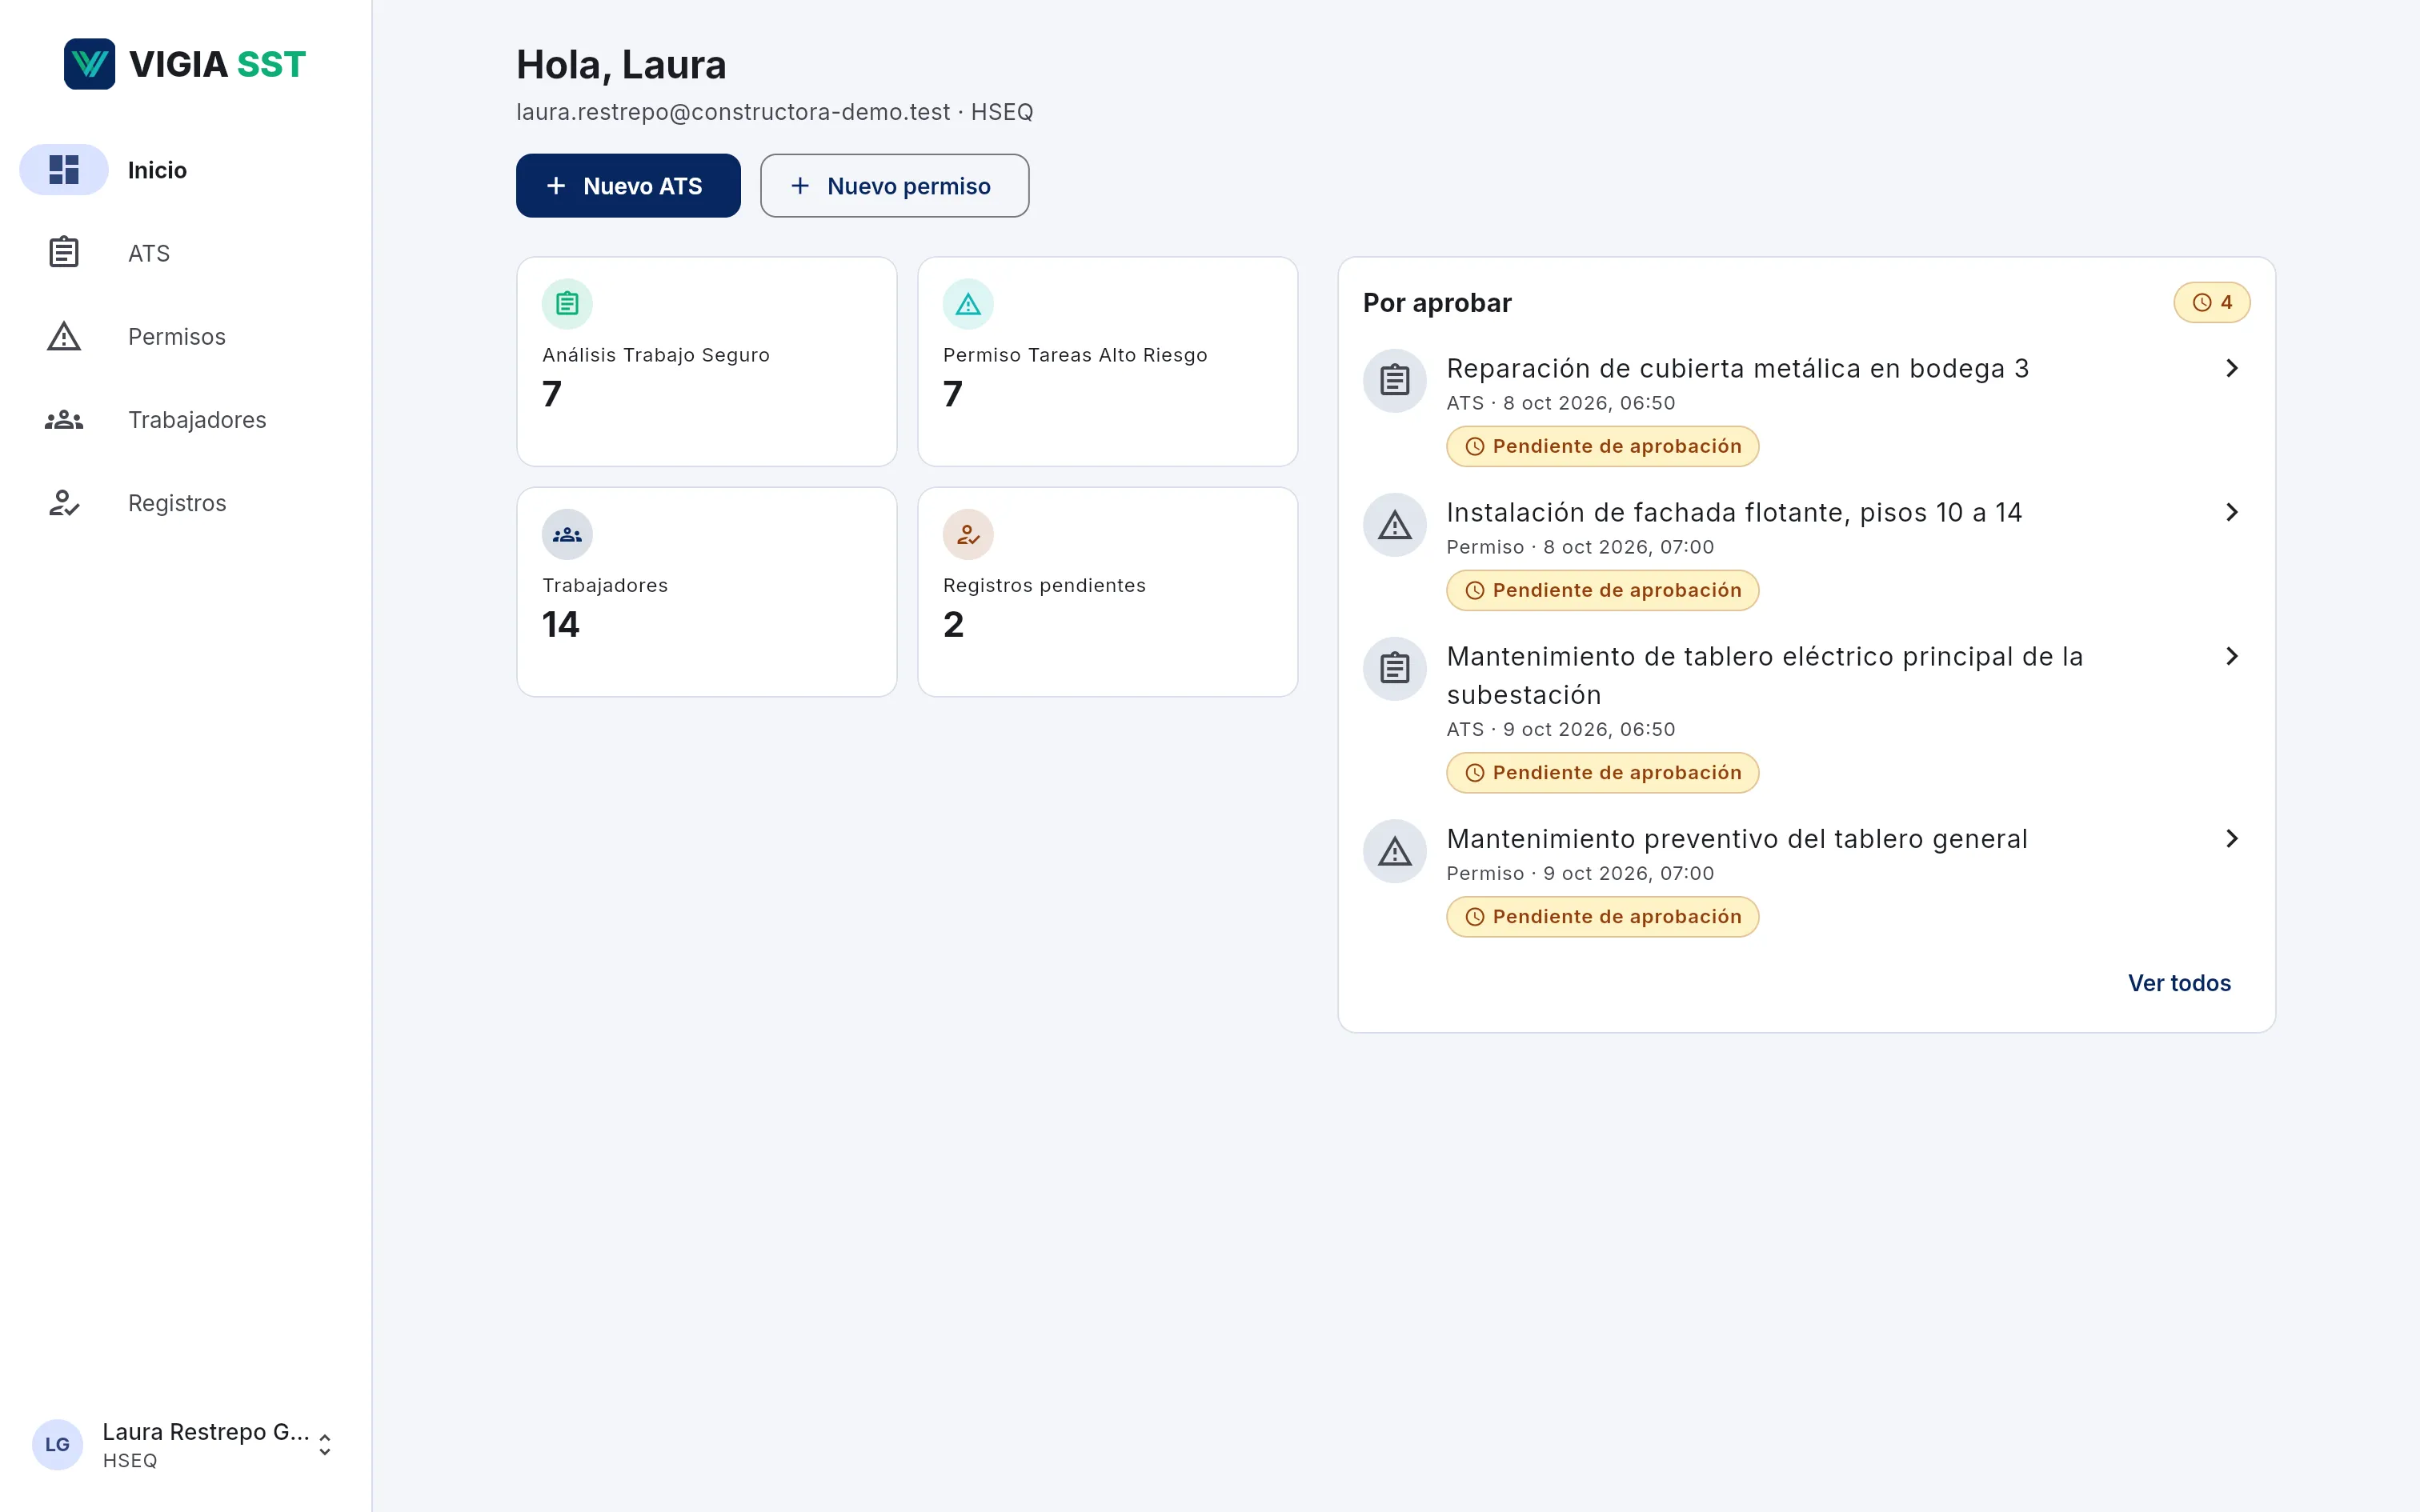The height and width of the screenshot is (1512, 2420).
Task: Click the email laura.restrepo@constructora-demo.test
Action: 733,112
